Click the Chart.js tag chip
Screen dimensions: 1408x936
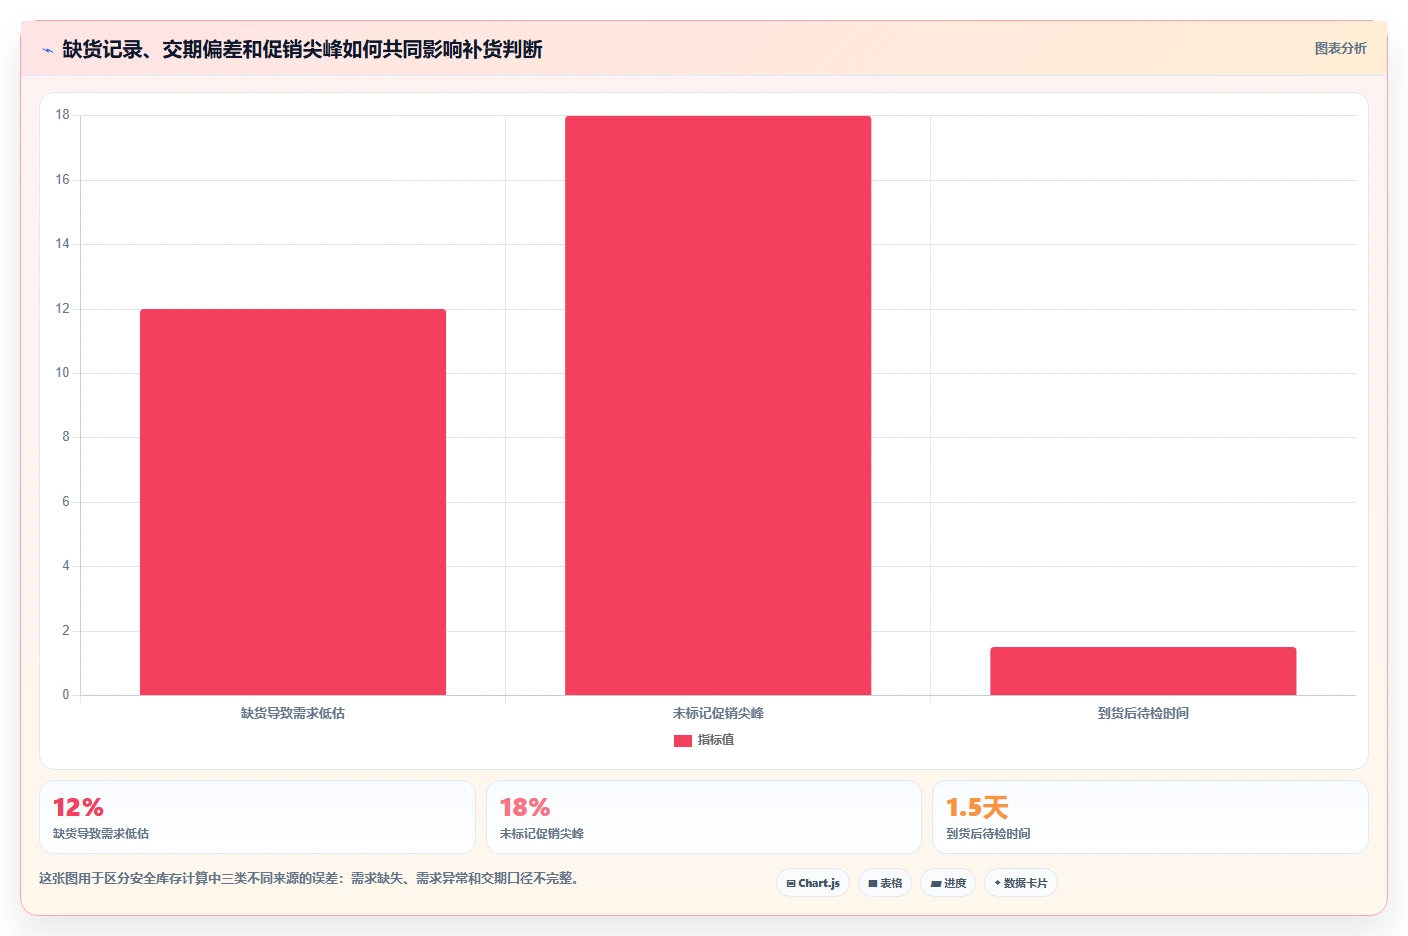point(813,883)
